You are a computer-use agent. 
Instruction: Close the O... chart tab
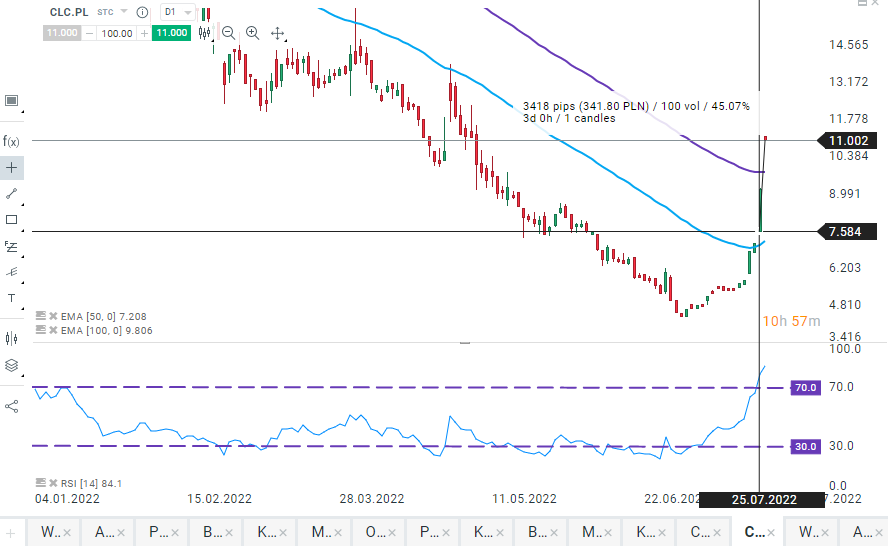pyautogui.click(x=392, y=533)
